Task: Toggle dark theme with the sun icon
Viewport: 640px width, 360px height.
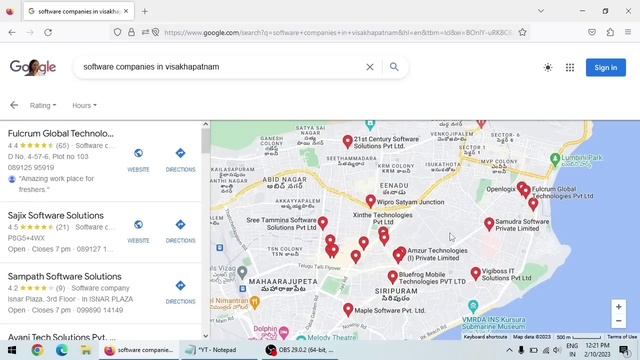Action: pyautogui.click(x=548, y=67)
